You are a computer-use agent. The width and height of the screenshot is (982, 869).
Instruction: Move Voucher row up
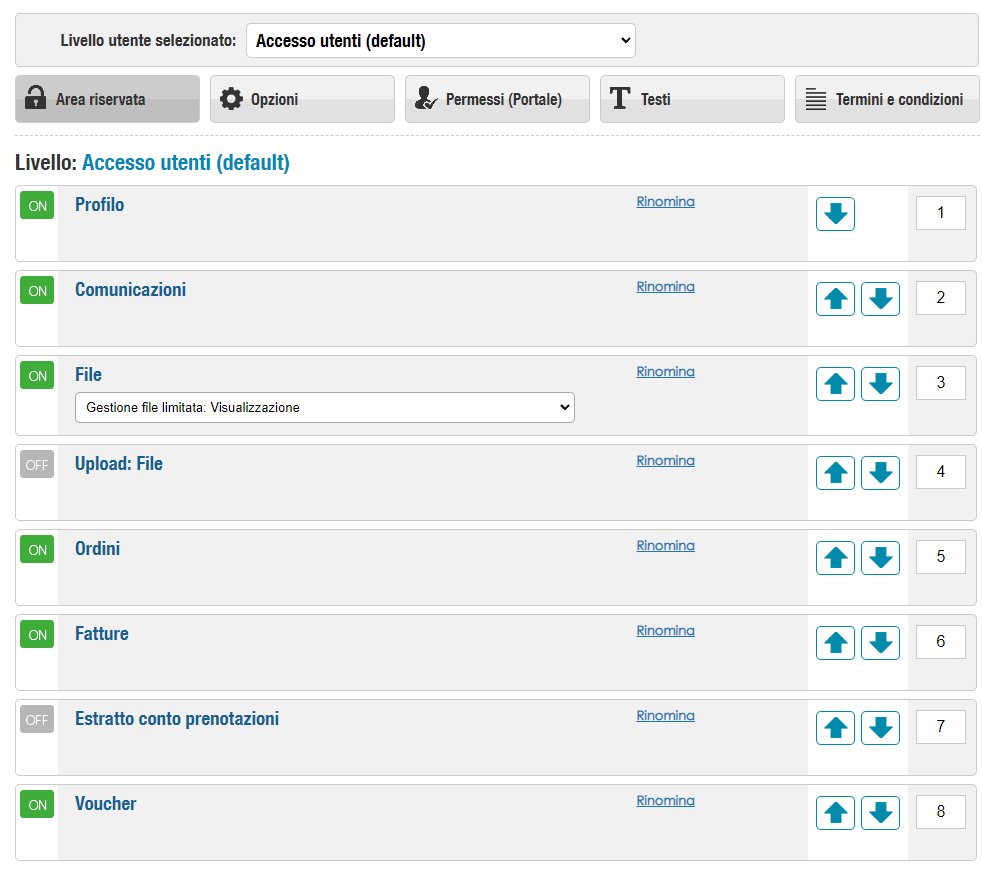click(x=835, y=813)
